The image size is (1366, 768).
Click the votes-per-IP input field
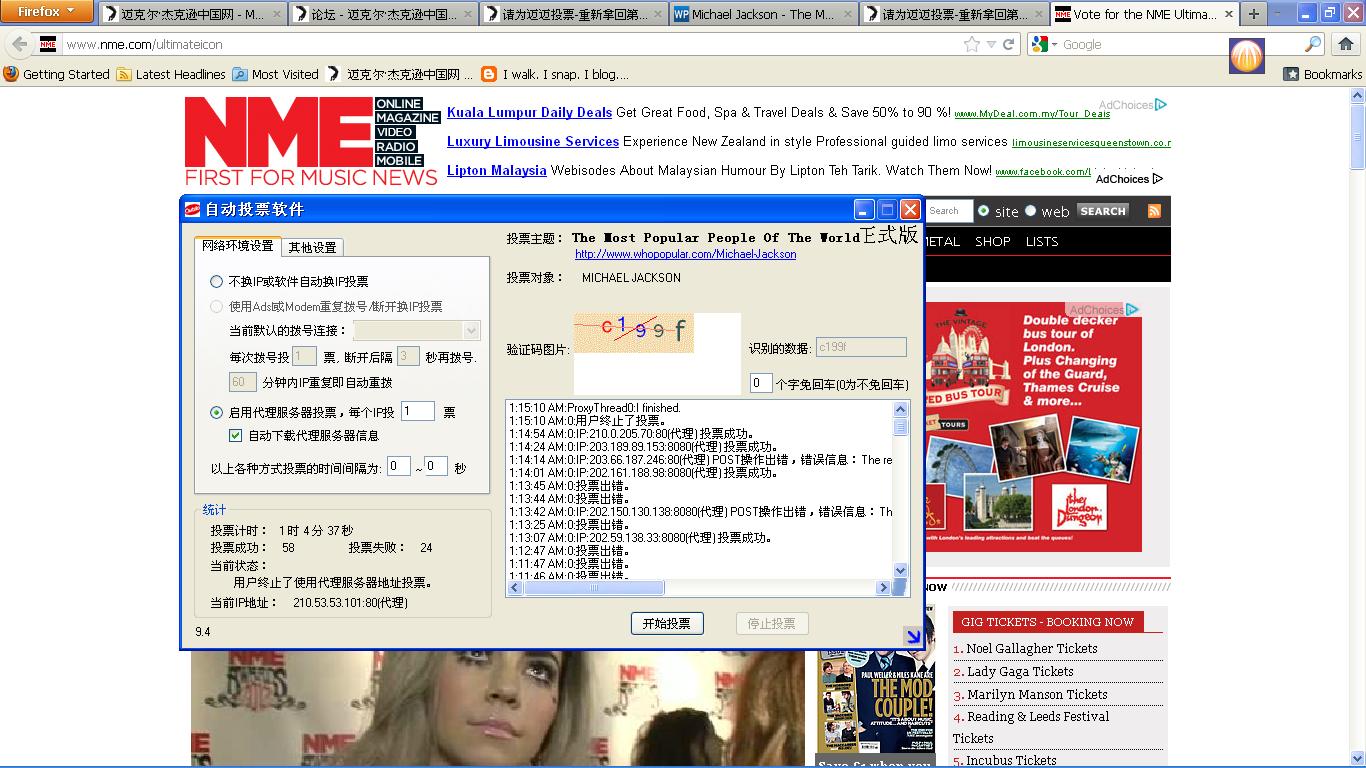tap(417, 411)
